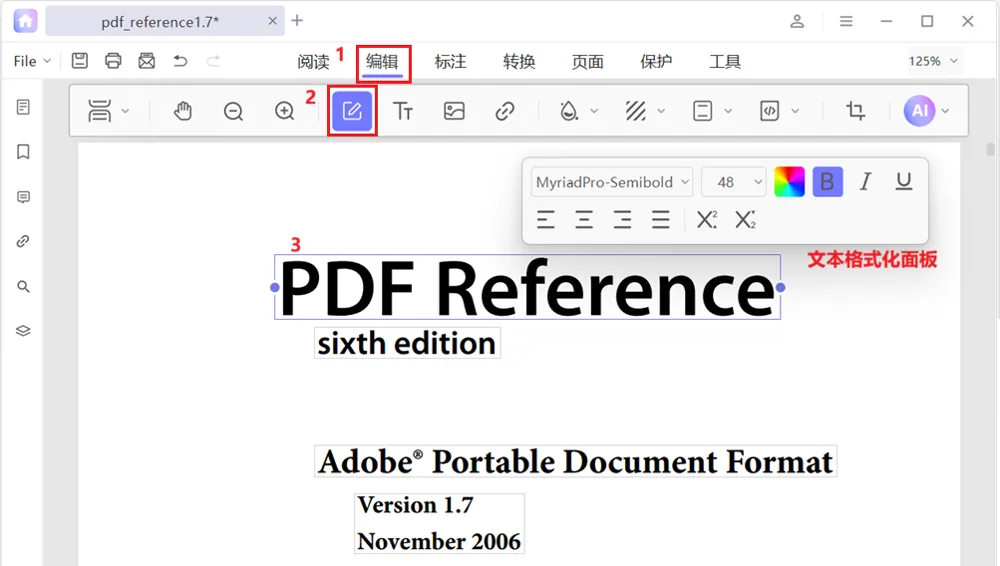Select the crop page tool
Screen dimensions: 1000x566
tap(856, 111)
